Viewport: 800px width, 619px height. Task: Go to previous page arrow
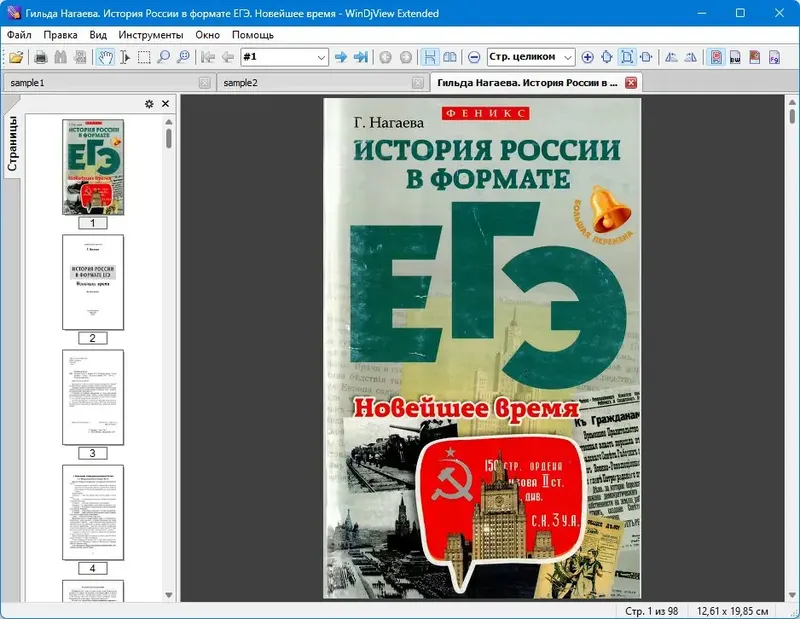click(228, 57)
